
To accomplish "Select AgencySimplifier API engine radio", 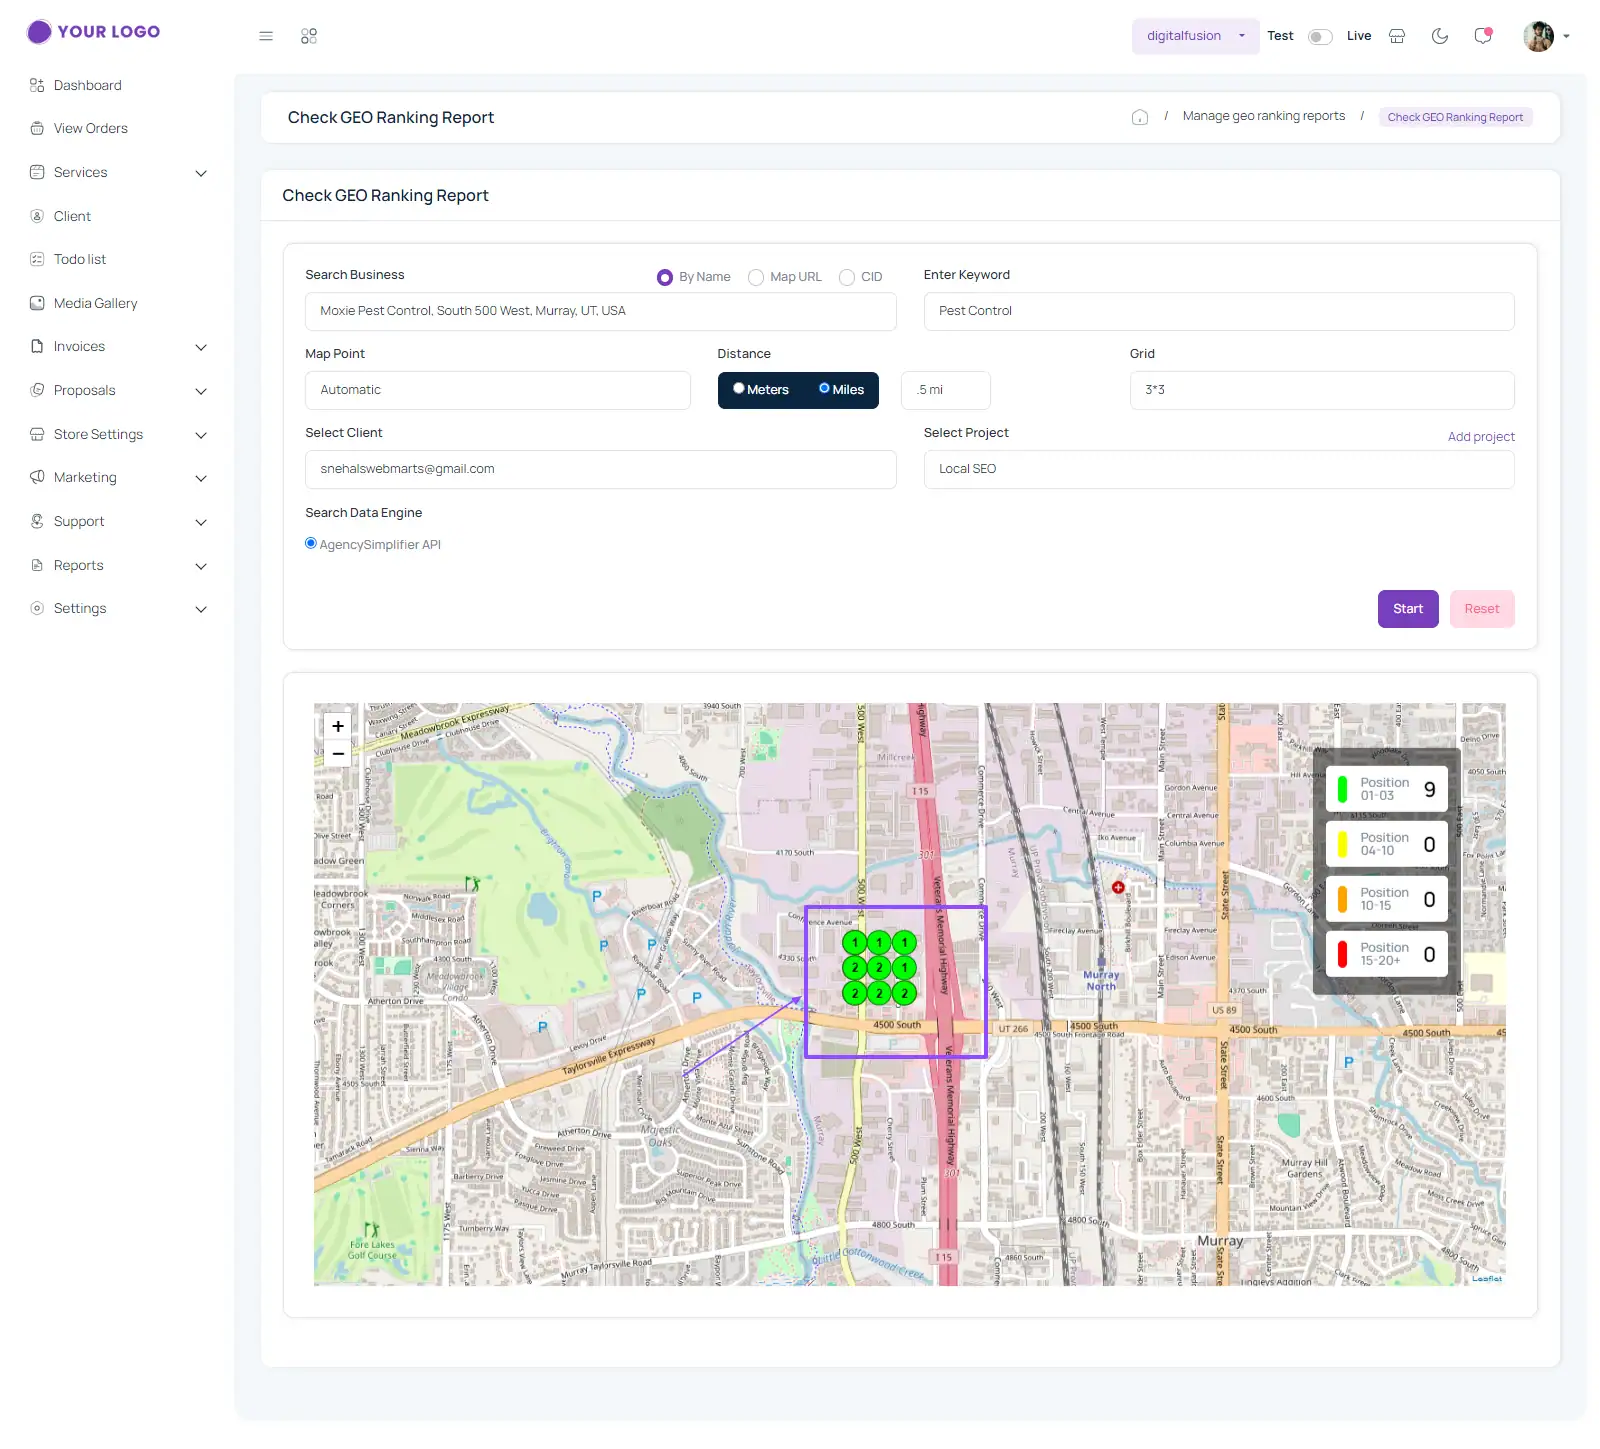I will pyautogui.click(x=311, y=543).
